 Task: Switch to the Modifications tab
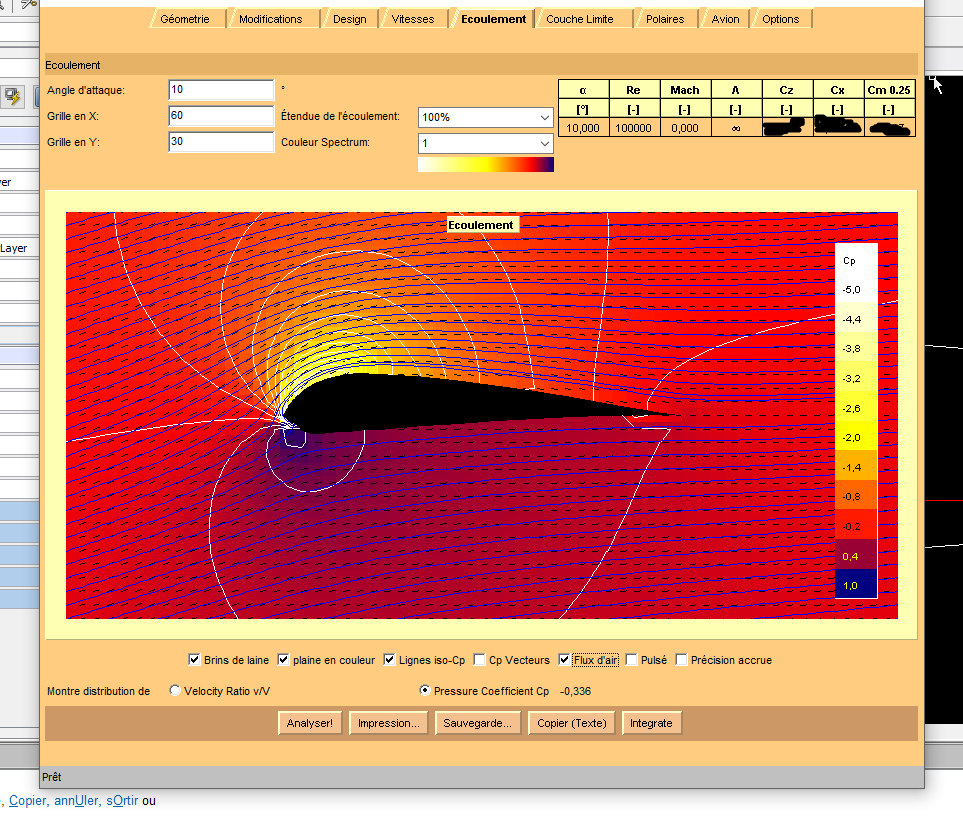[270, 19]
